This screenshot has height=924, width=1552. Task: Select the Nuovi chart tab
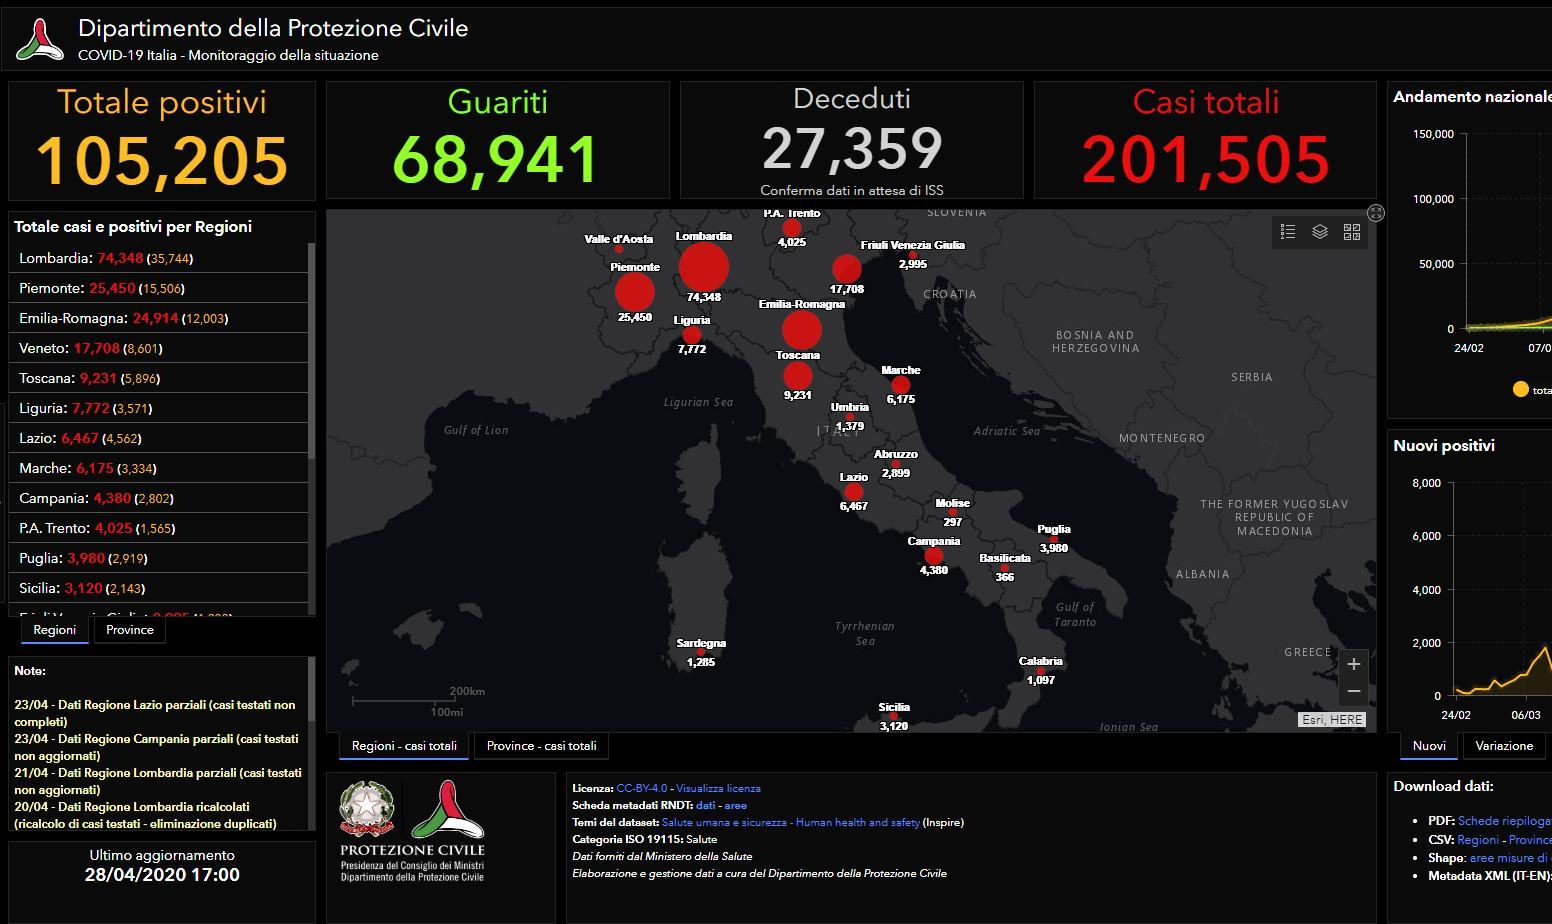point(1428,746)
